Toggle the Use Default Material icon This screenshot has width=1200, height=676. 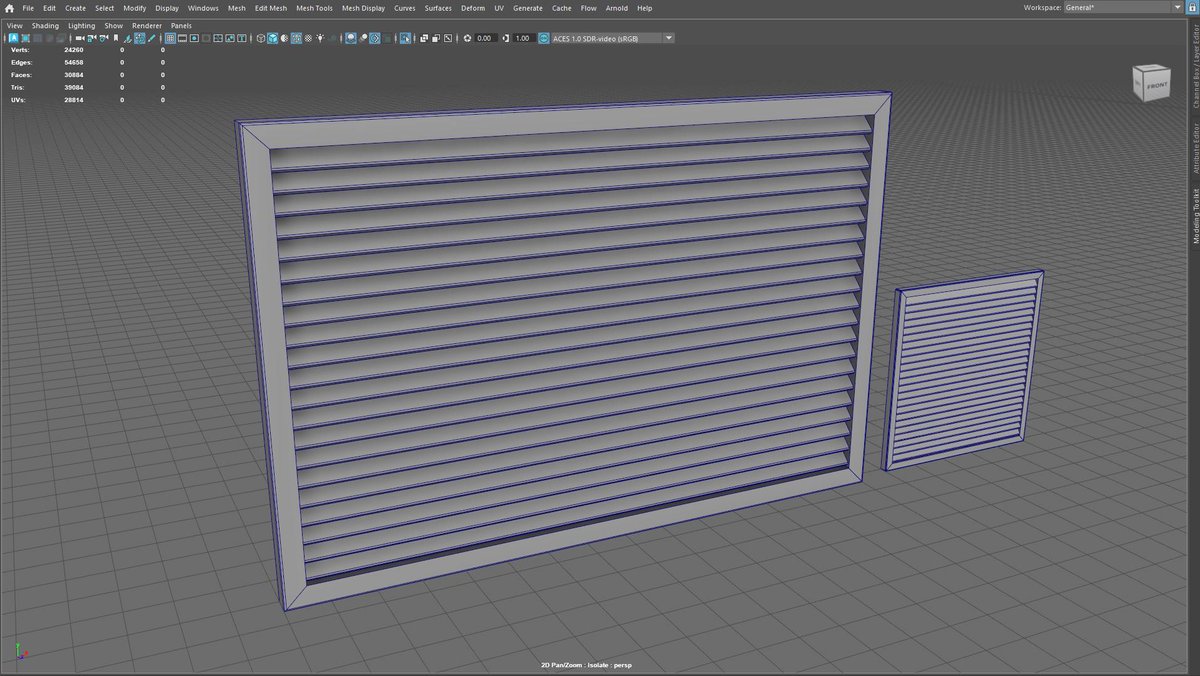pyautogui.click(x=285, y=38)
